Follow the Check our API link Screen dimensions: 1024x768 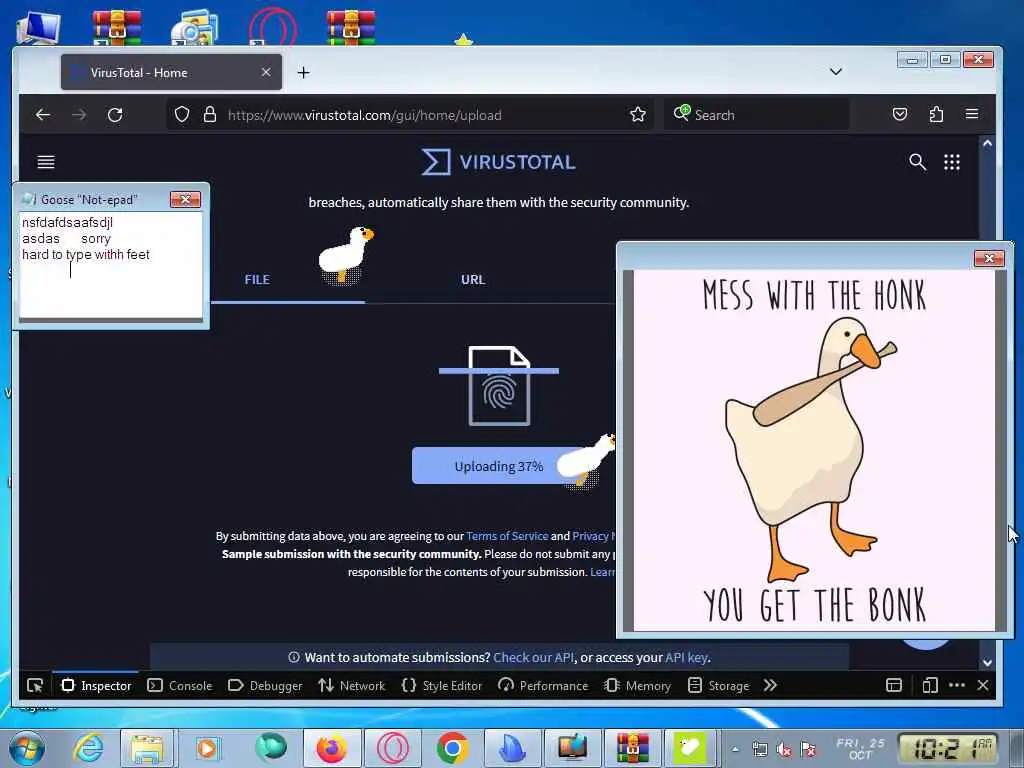click(x=534, y=658)
